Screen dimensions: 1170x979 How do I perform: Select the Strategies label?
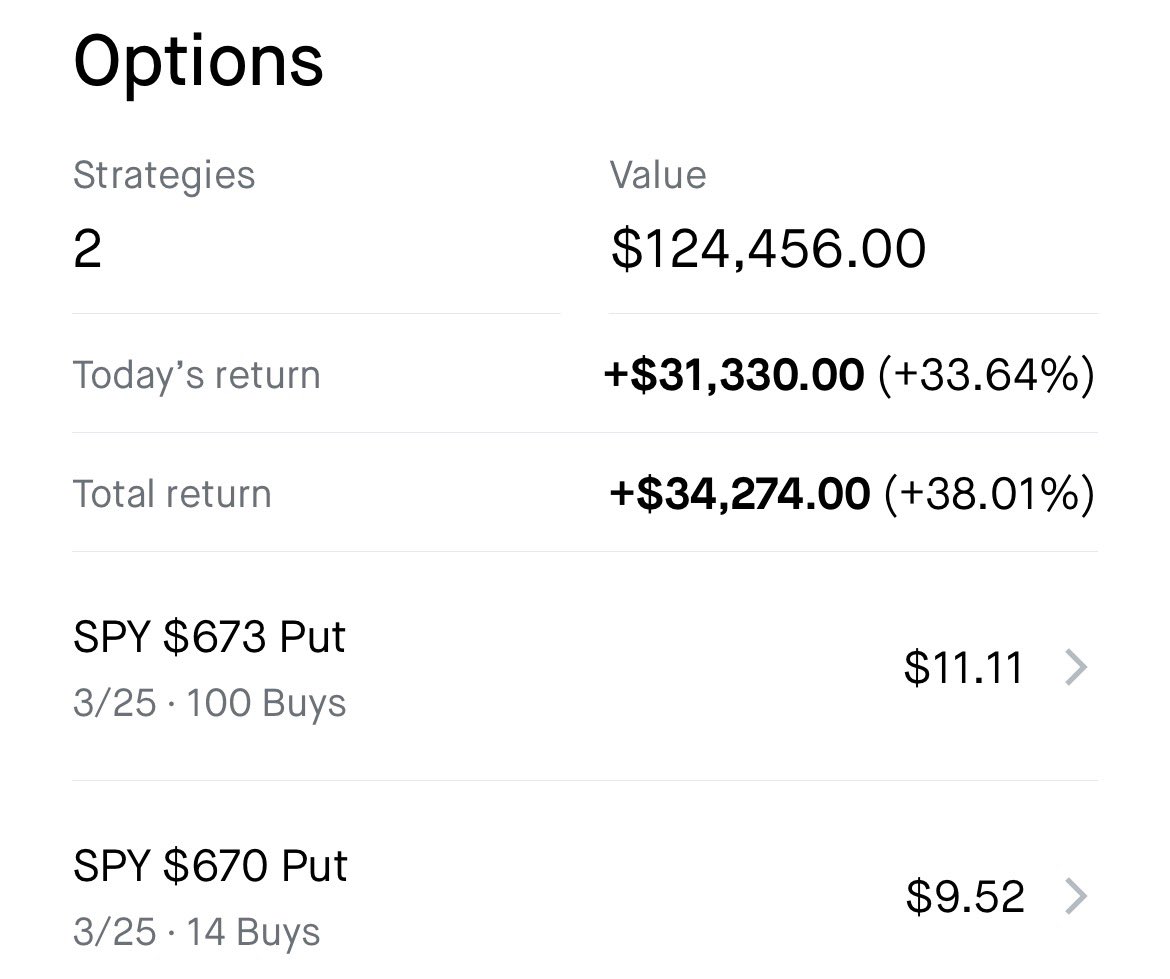164,175
